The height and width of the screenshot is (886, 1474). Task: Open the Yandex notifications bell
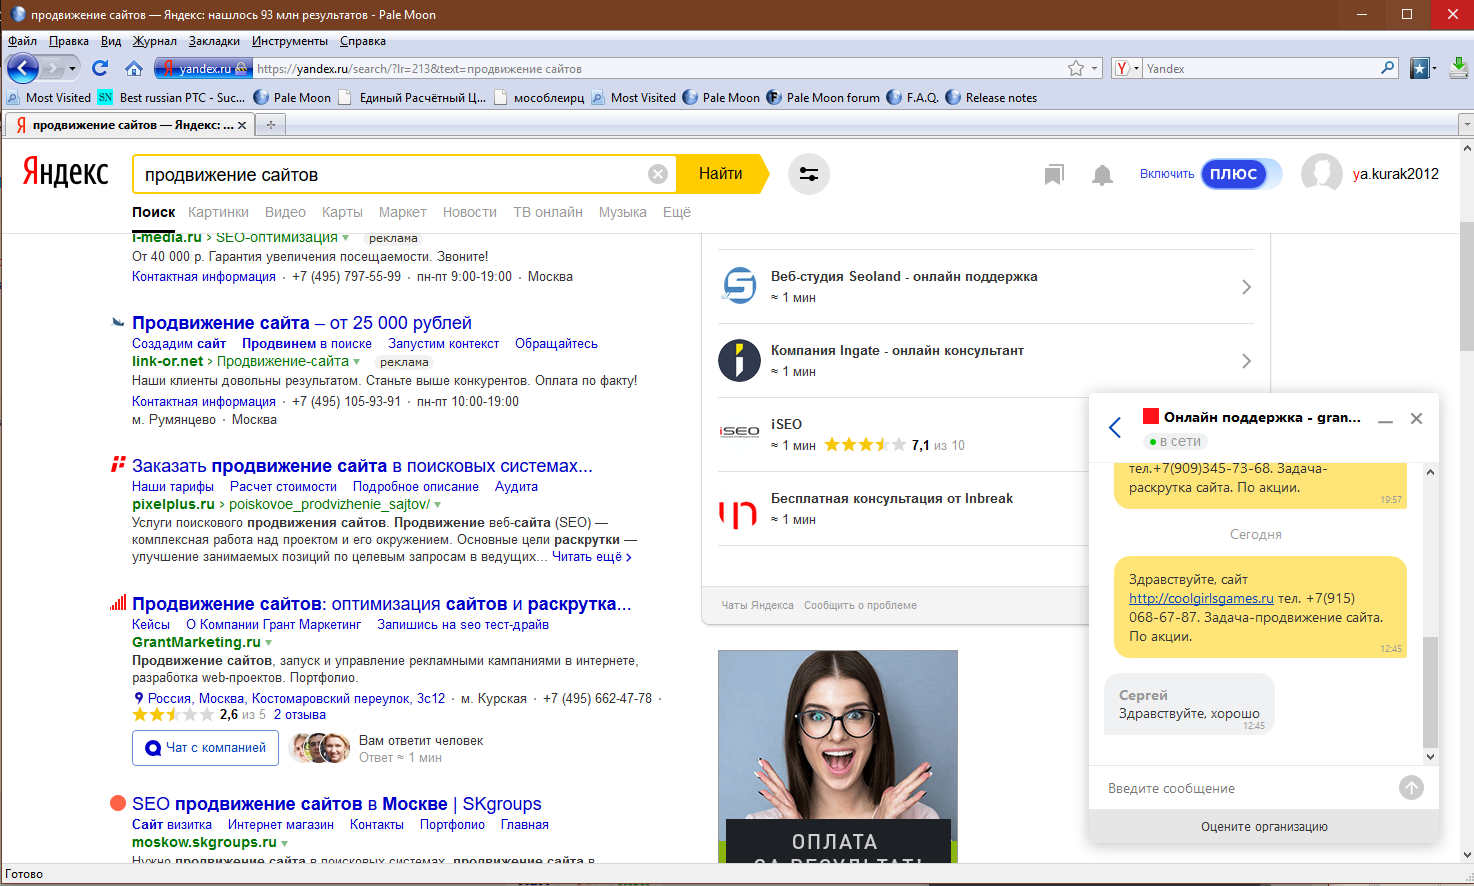coord(1102,175)
